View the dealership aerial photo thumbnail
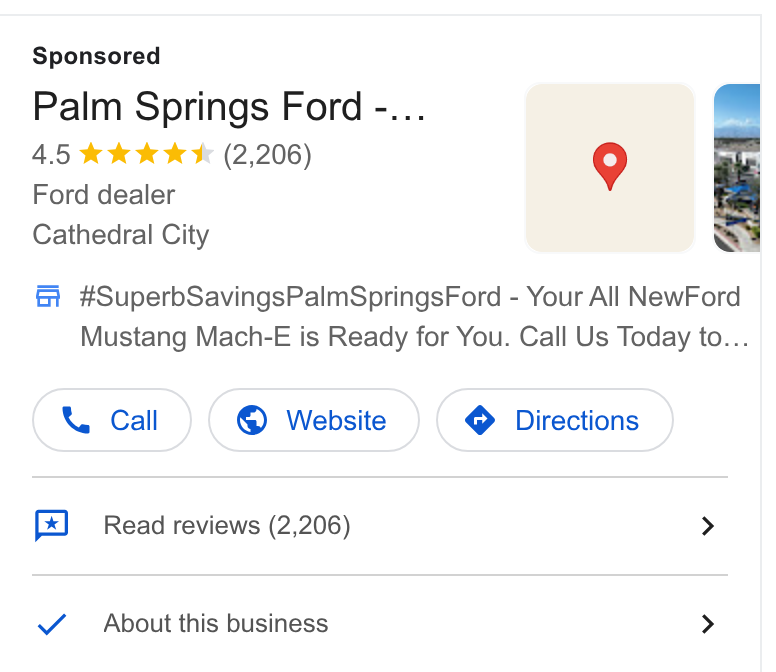Image resolution: width=776 pixels, height=672 pixels. 736,168
